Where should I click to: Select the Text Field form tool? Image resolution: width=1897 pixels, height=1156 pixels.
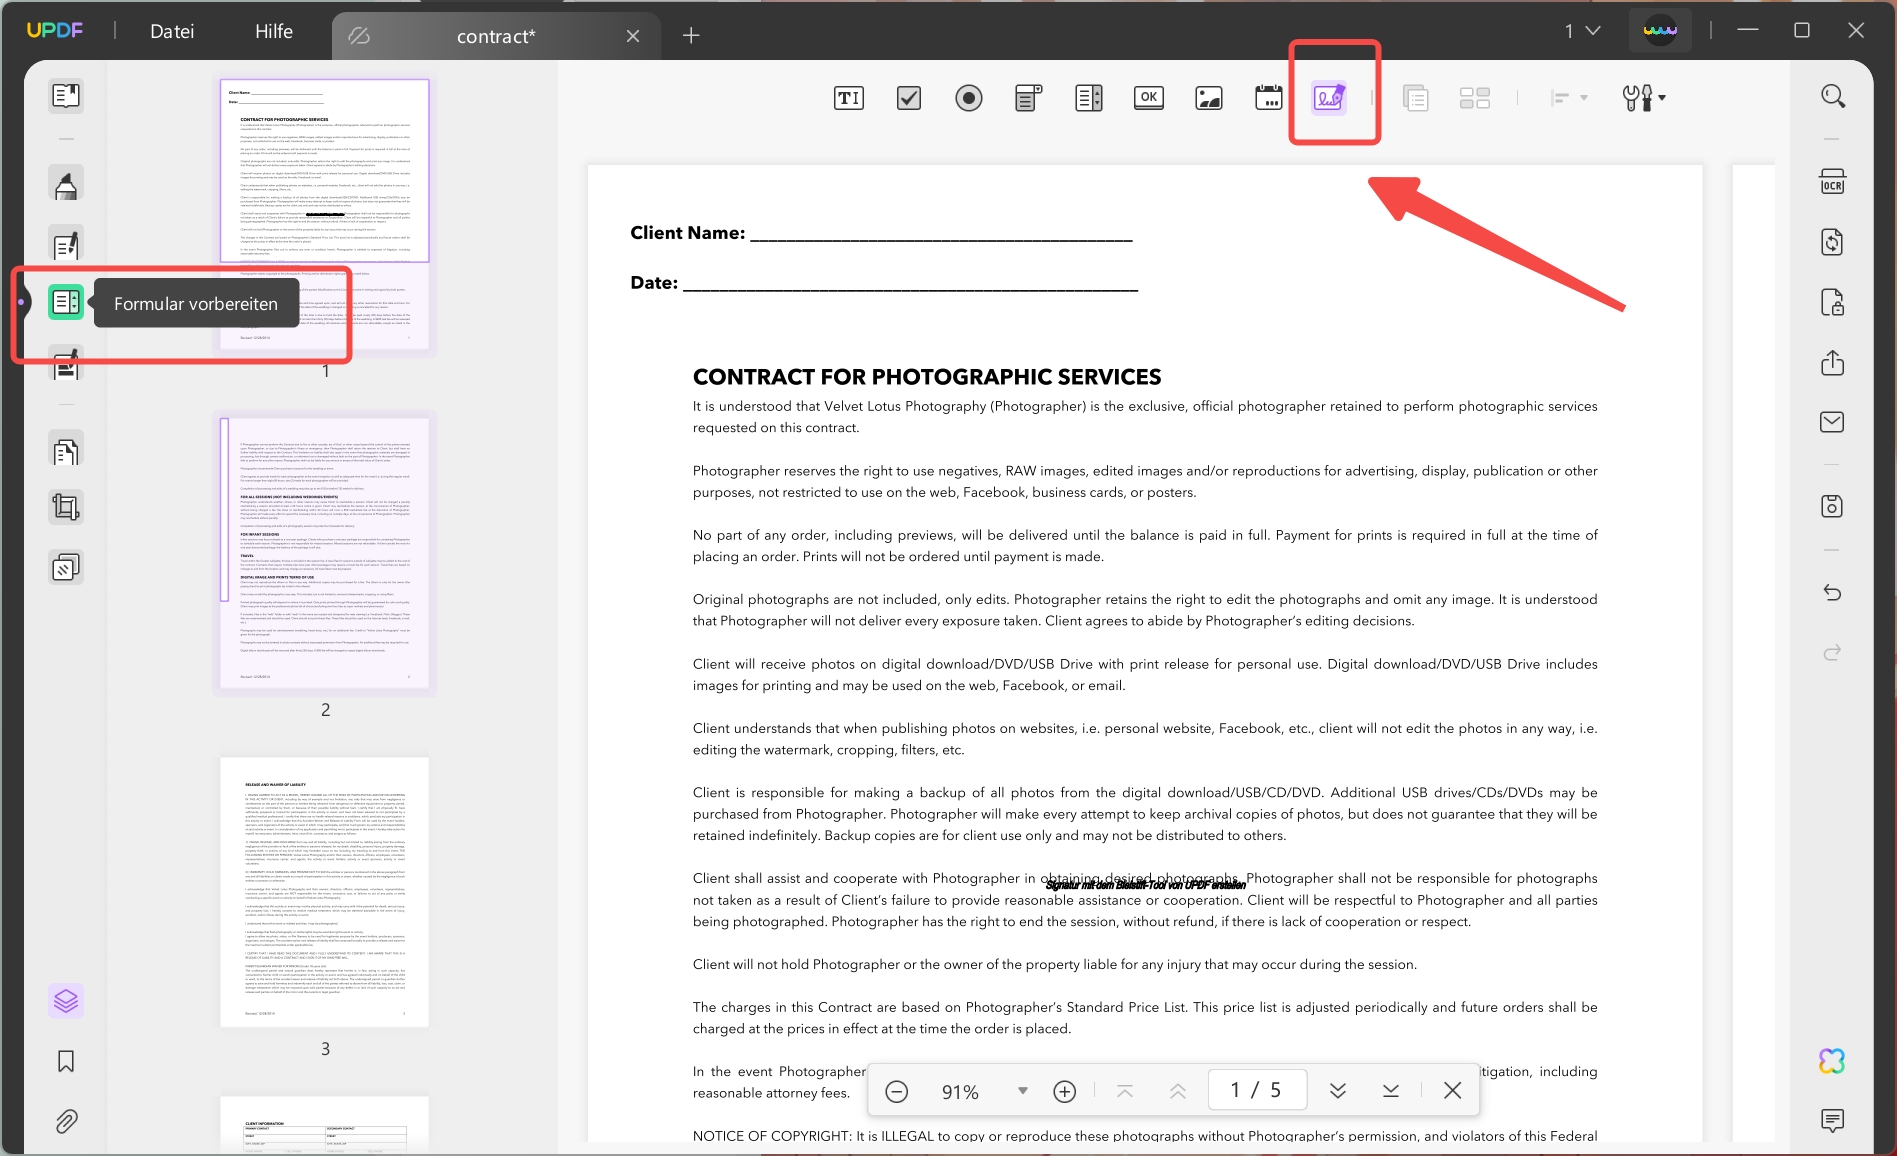tap(848, 98)
